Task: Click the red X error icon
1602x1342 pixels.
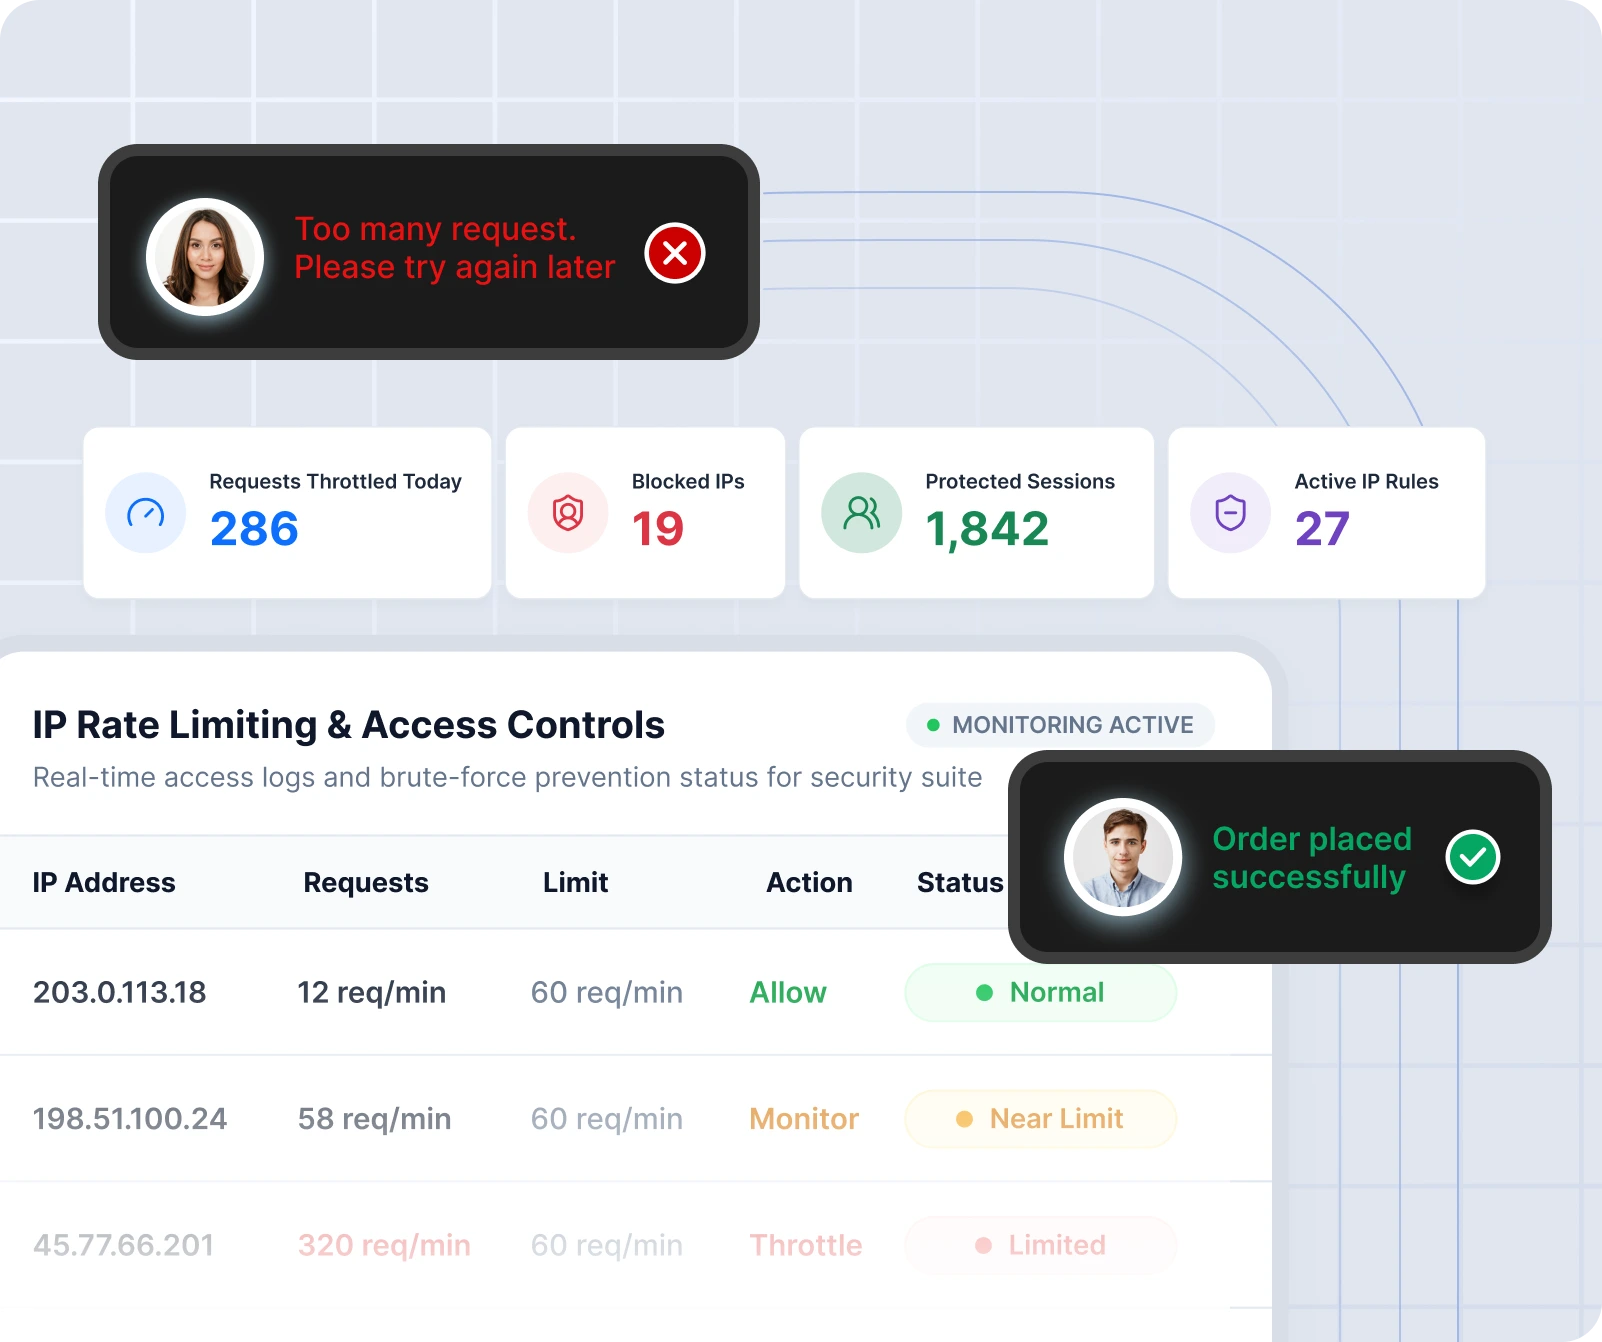Action: (x=675, y=253)
